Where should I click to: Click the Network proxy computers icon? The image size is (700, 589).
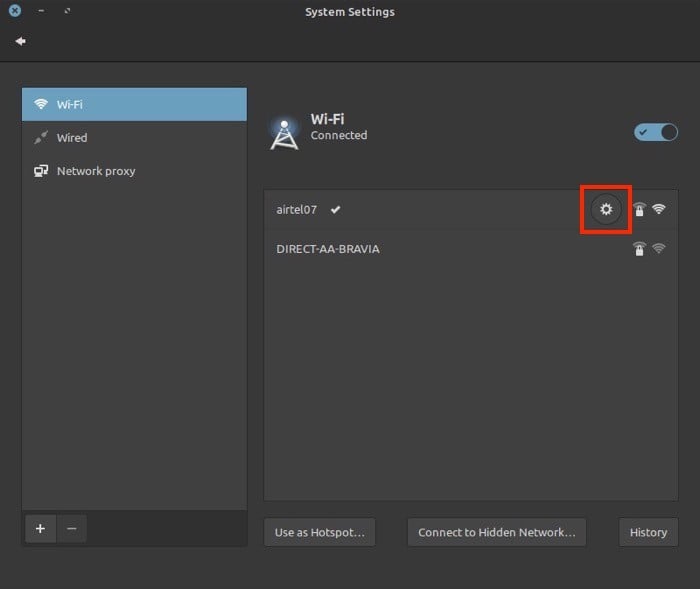pos(41,171)
